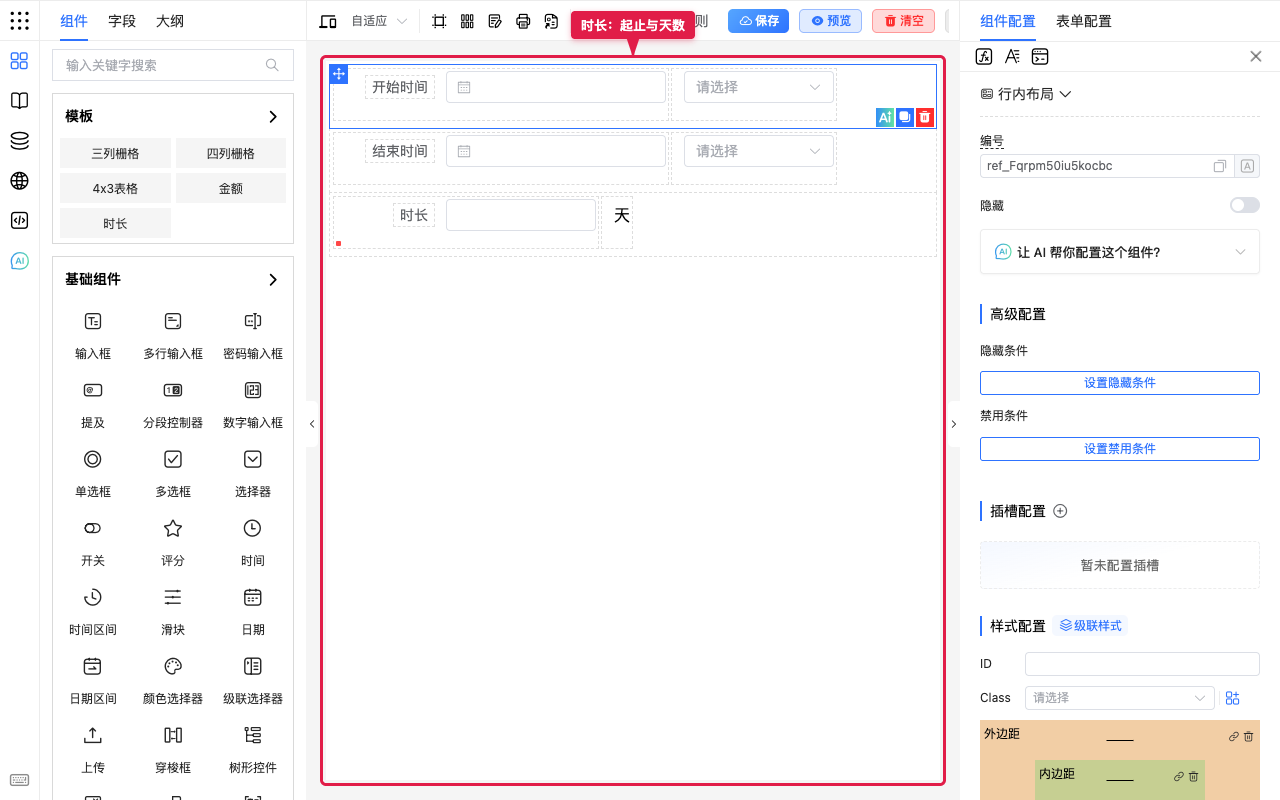Click the 时长 input field
The width and height of the screenshot is (1280, 800).
pos(521,215)
